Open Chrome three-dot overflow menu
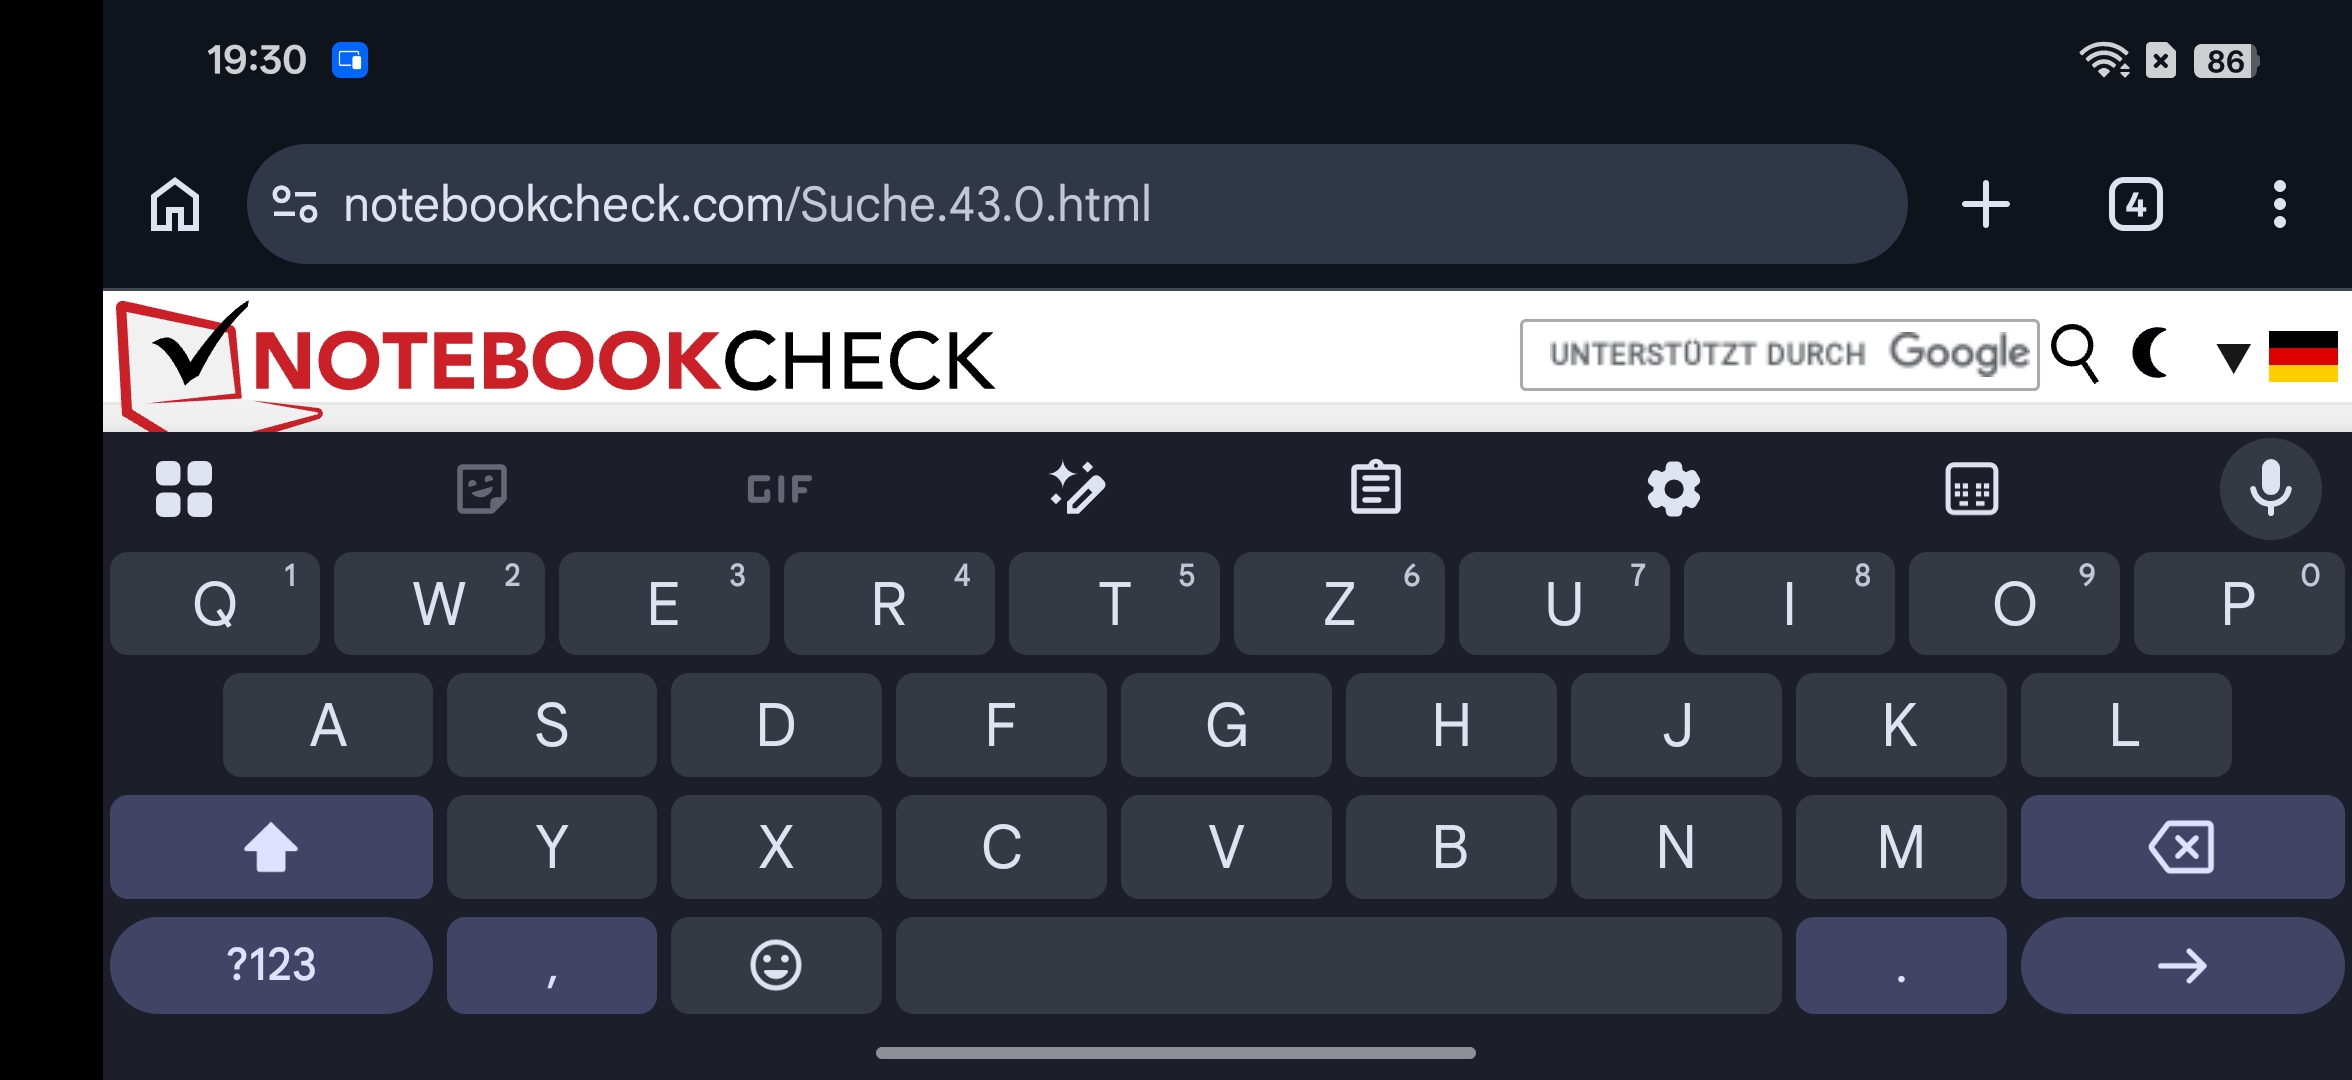 point(2279,205)
